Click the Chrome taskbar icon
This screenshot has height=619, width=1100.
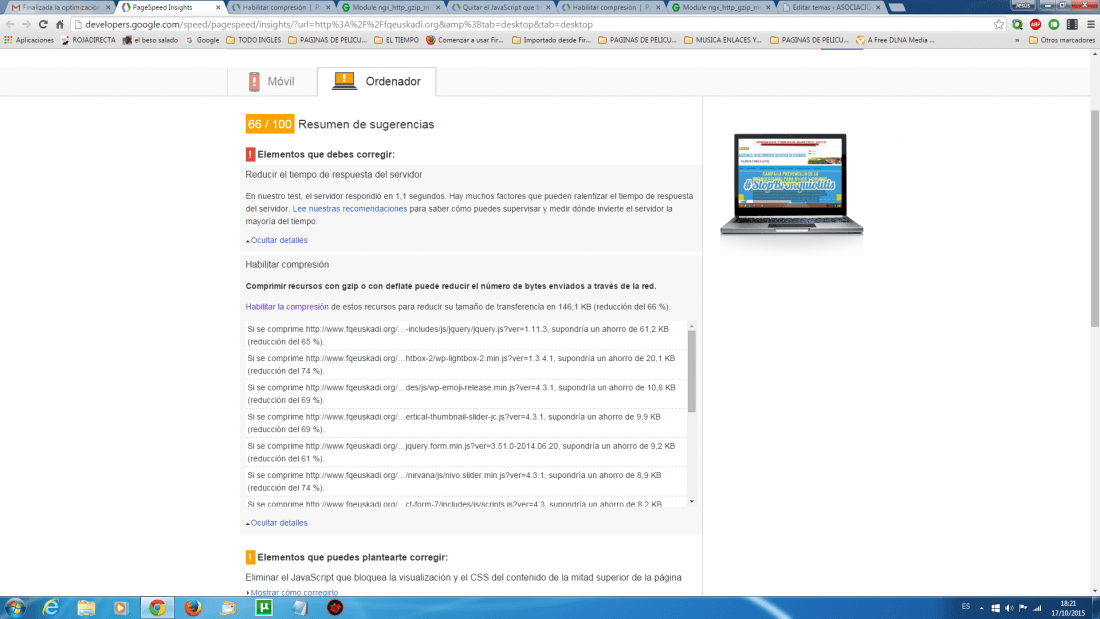point(157,608)
